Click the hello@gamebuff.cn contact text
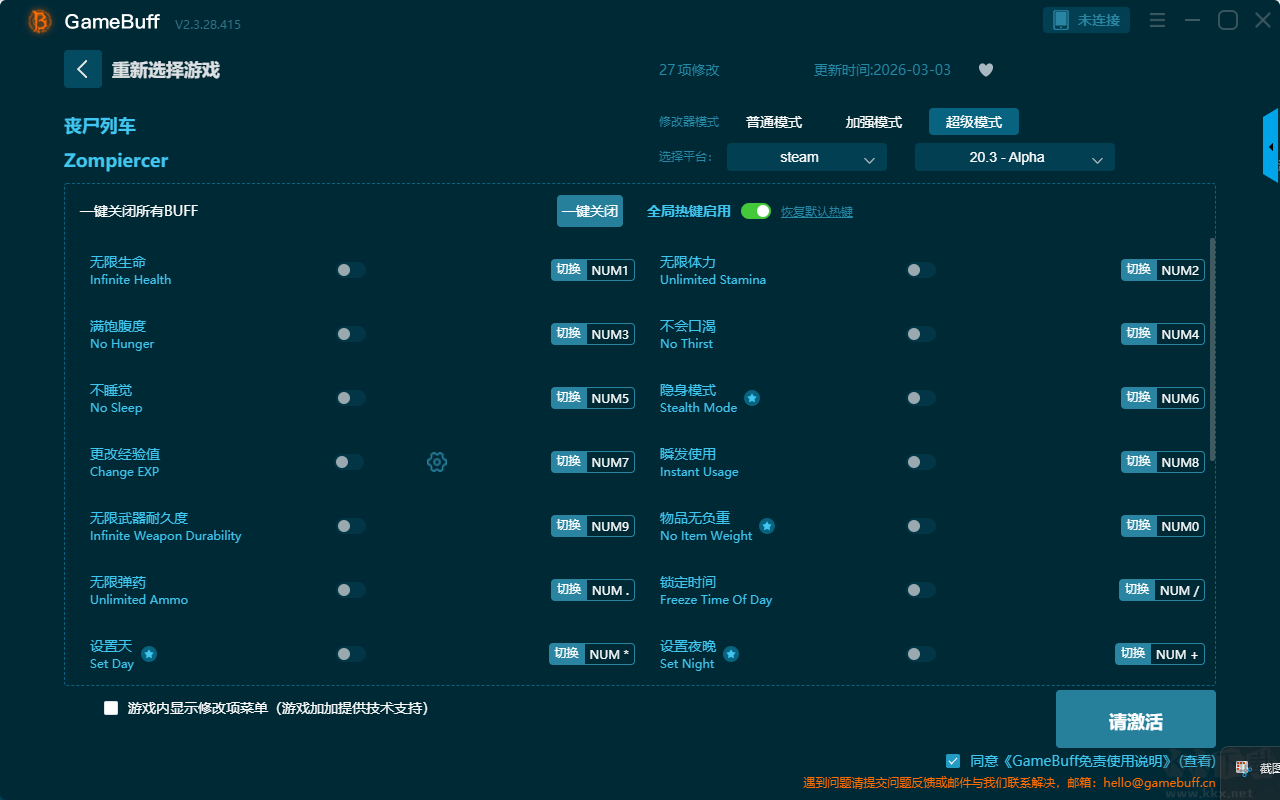This screenshot has width=1280, height=800. point(1159,783)
